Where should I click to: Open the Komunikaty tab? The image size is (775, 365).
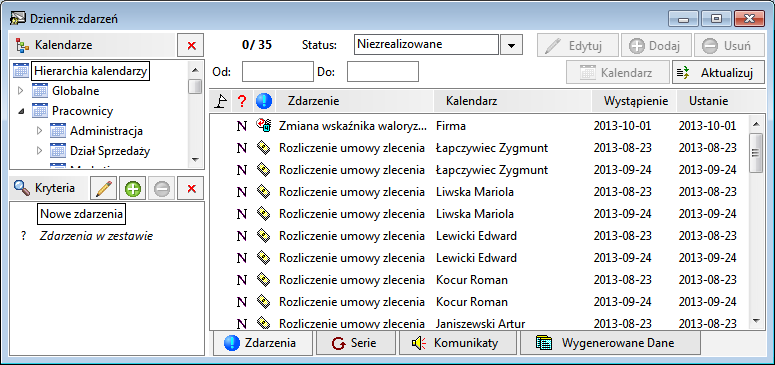tap(458, 343)
